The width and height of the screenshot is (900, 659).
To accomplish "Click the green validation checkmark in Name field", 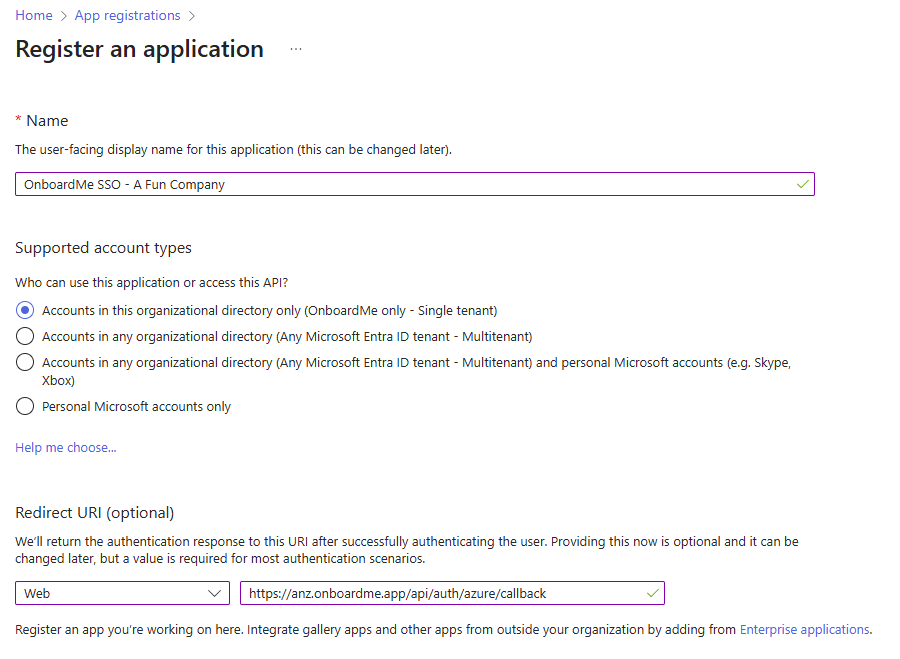I will click(802, 184).
